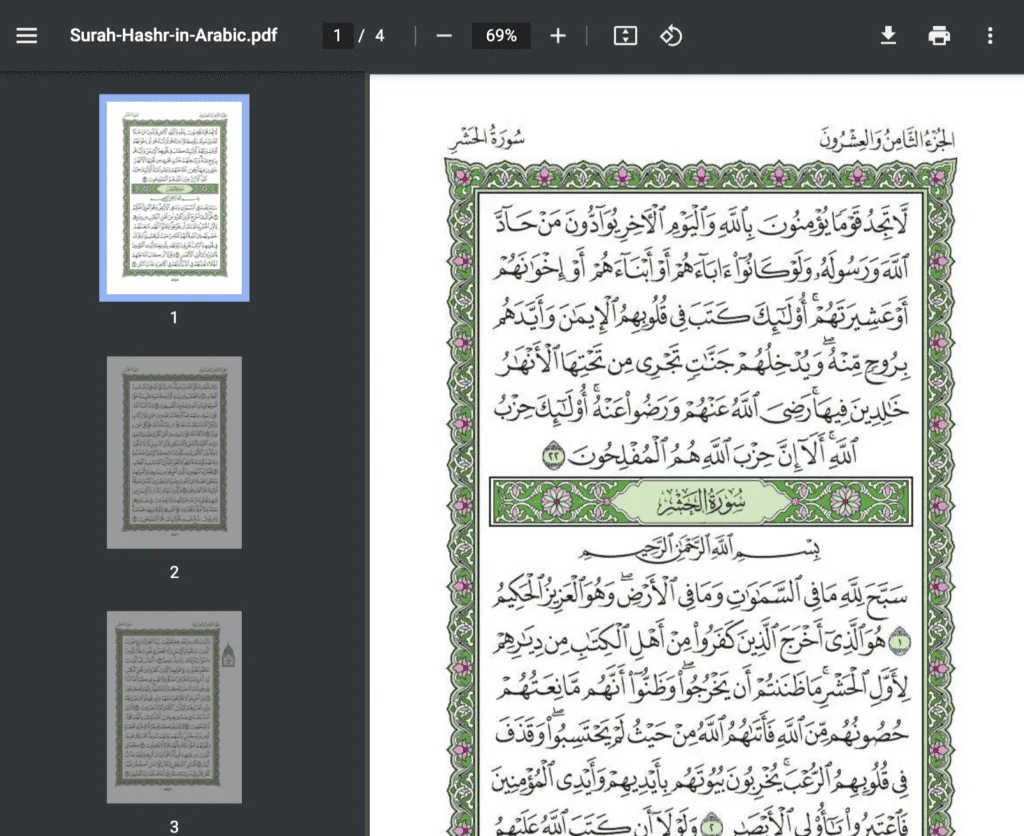This screenshot has width=1024, height=836.
Task: Click the total page count 4
Action: click(379, 35)
